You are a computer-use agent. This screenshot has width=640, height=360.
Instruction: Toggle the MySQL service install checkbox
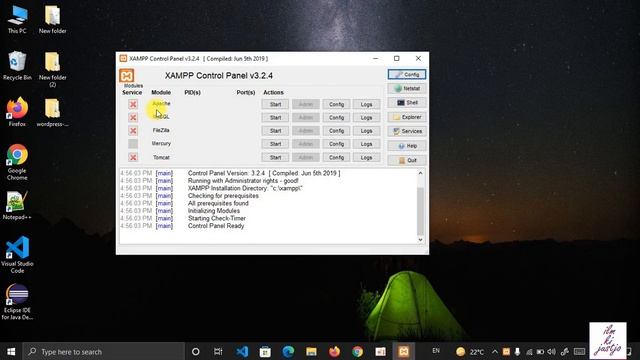[133, 118]
